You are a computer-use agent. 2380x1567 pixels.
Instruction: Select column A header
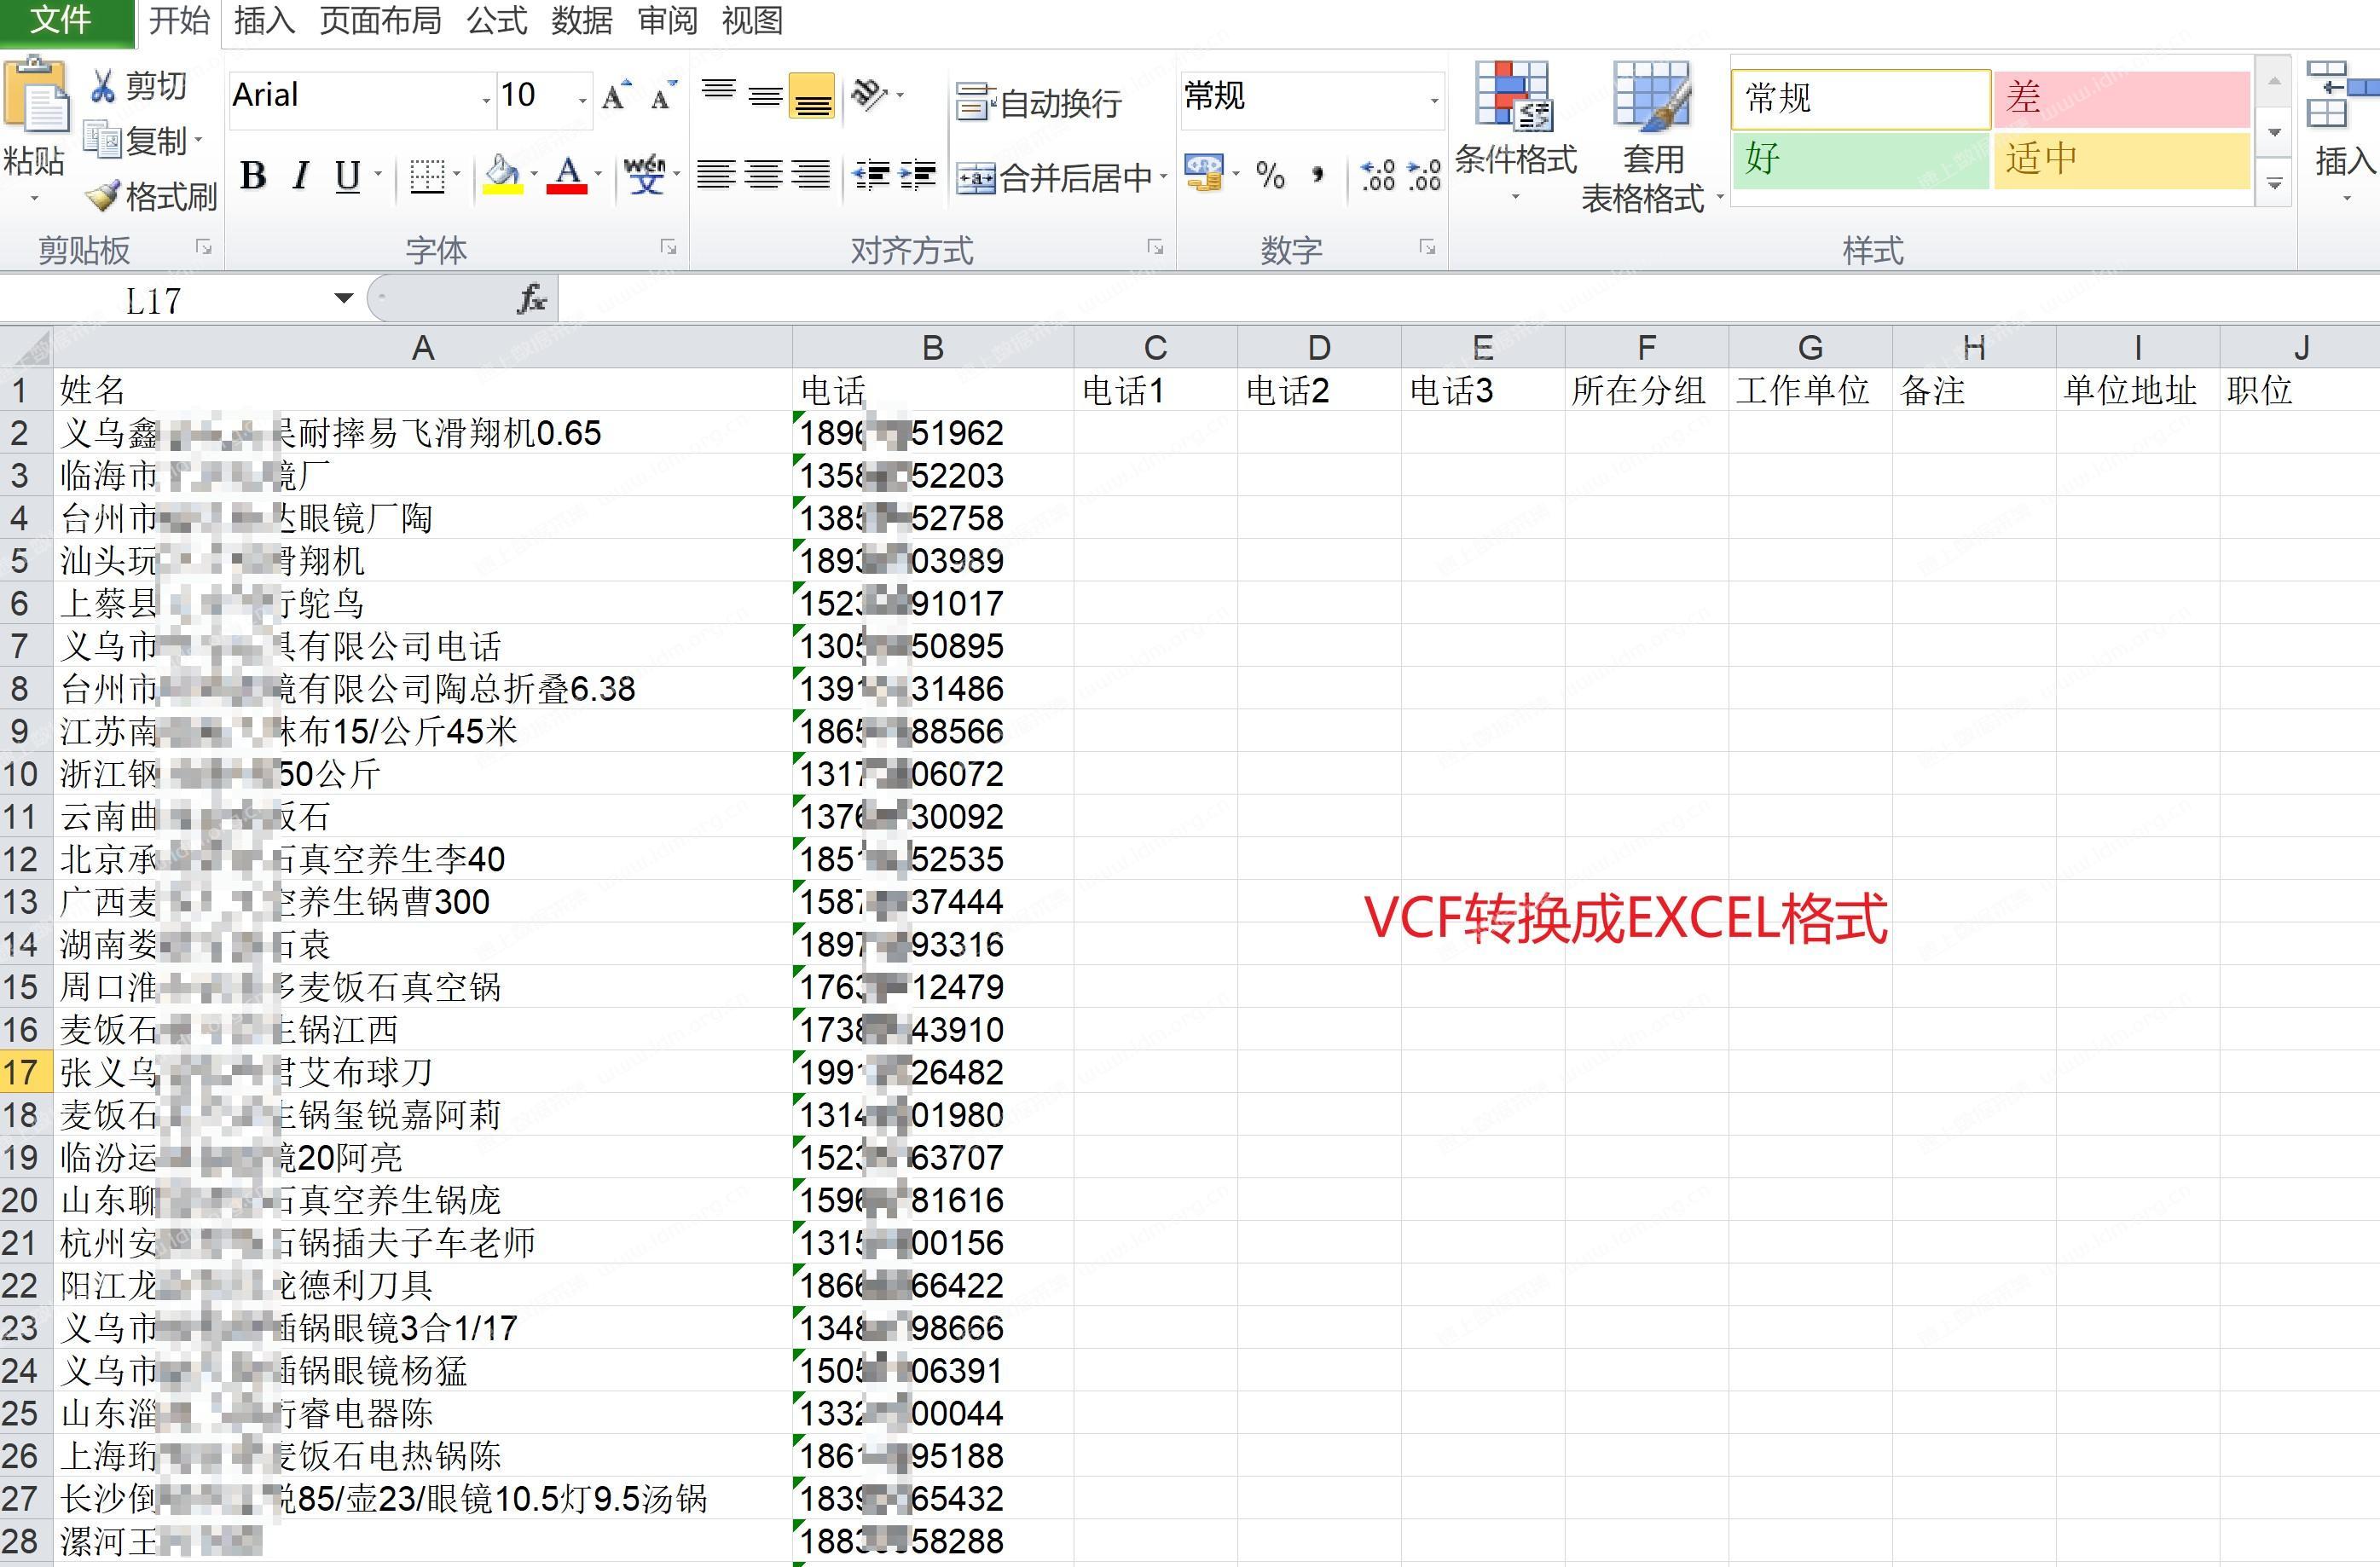tap(422, 347)
